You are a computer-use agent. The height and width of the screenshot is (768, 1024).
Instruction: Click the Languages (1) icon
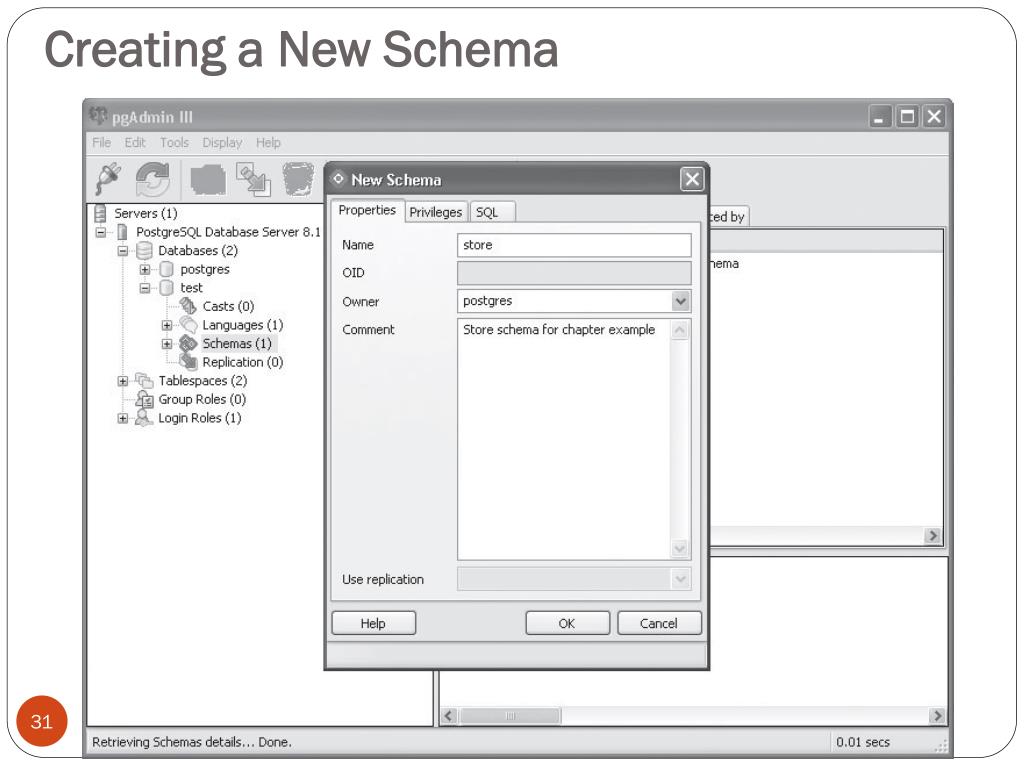click(188, 325)
